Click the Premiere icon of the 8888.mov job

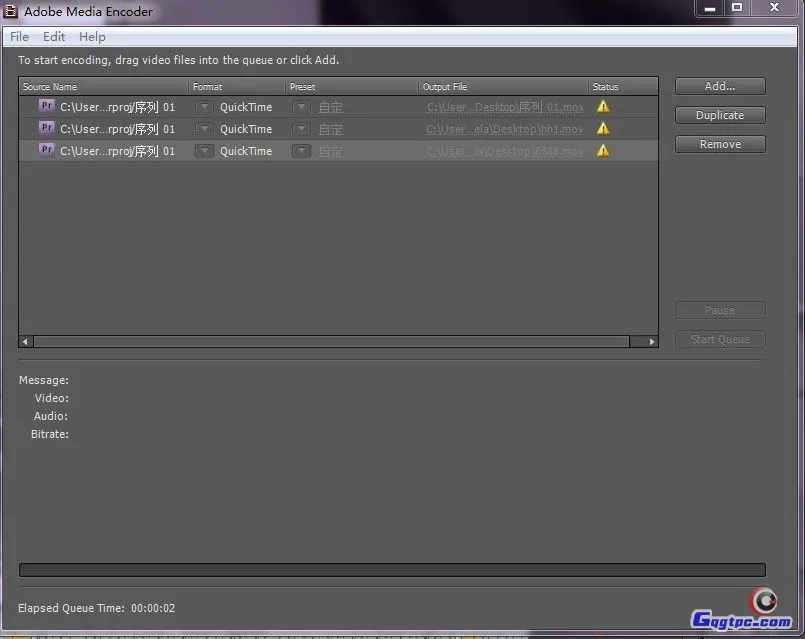tap(46, 150)
